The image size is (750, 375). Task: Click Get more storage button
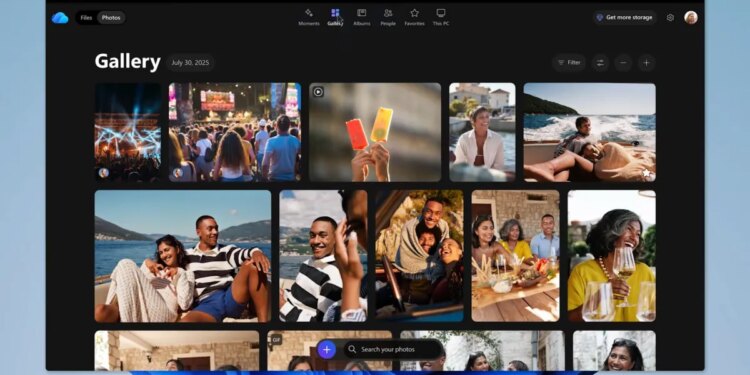coord(625,18)
